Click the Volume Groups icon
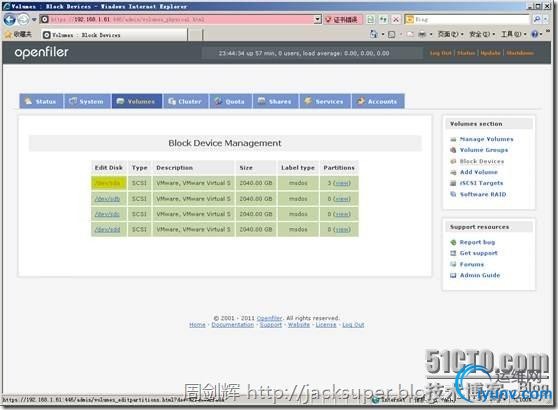This screenshot has height=410, width=558. 453,150
